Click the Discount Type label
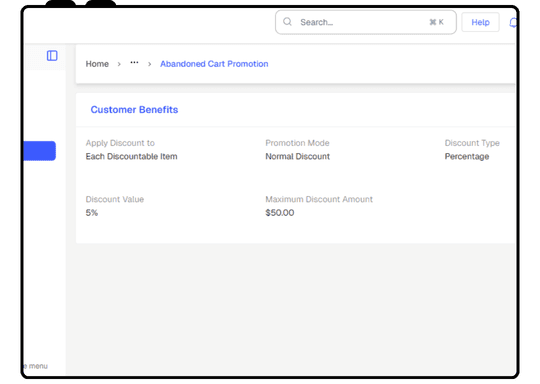The height and width of the screenshot is (384, 540). click(x=472, y=143)
